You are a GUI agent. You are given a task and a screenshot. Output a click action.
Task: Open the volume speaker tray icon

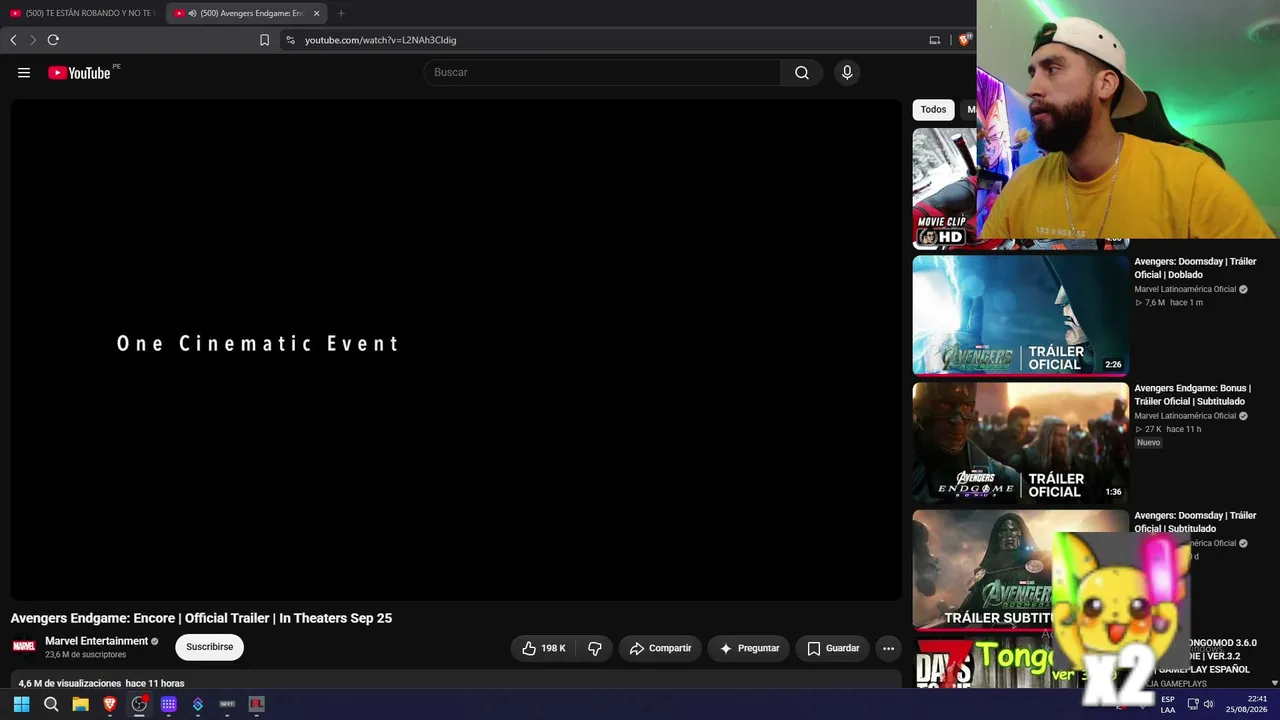pos(1208,704)
